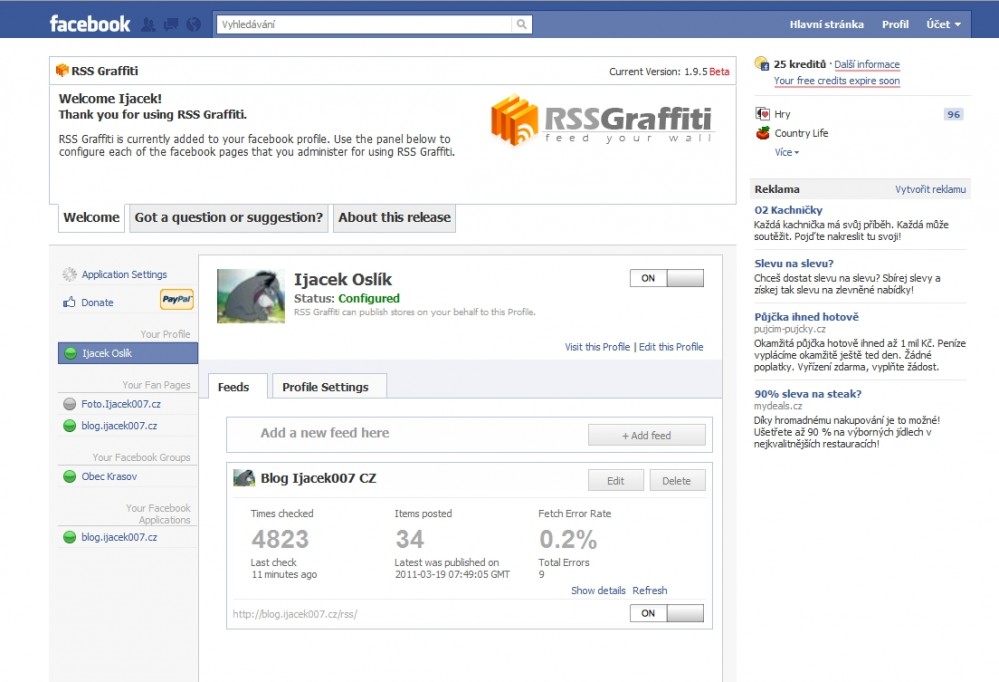Viewport: 999px width, 682px height.
Task: Click the Vyhledávání search field
Action: click(x=365, y=24)
